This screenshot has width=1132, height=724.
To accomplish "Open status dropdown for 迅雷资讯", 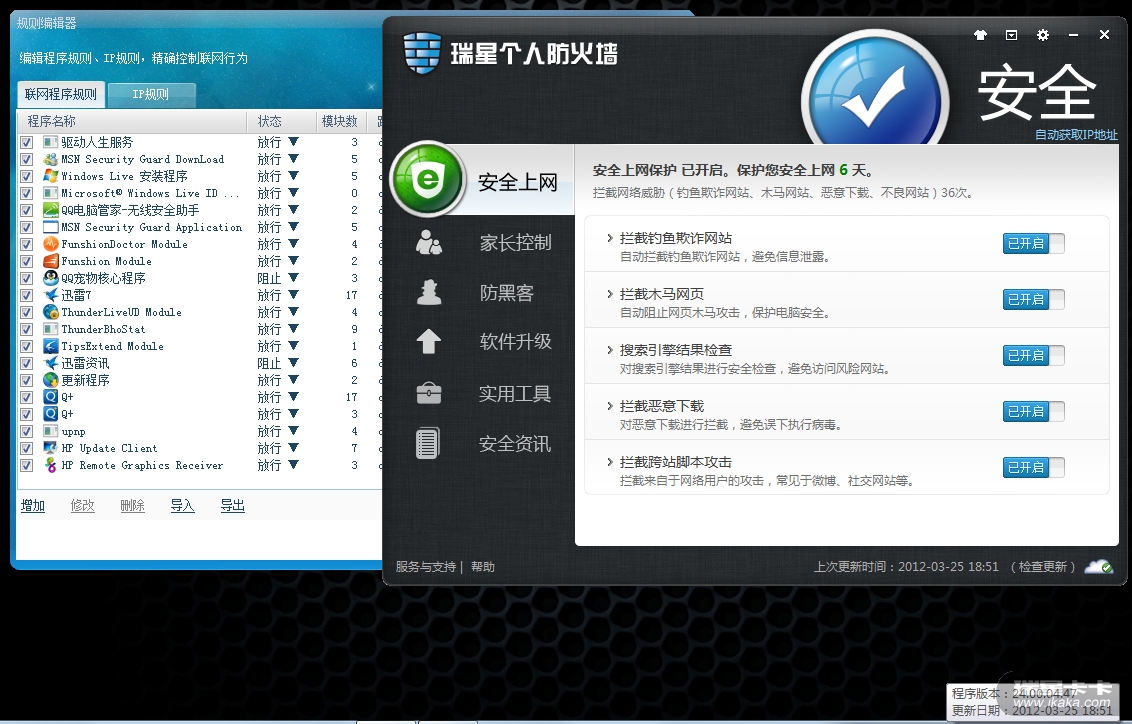I will click(x=293, y=362).
